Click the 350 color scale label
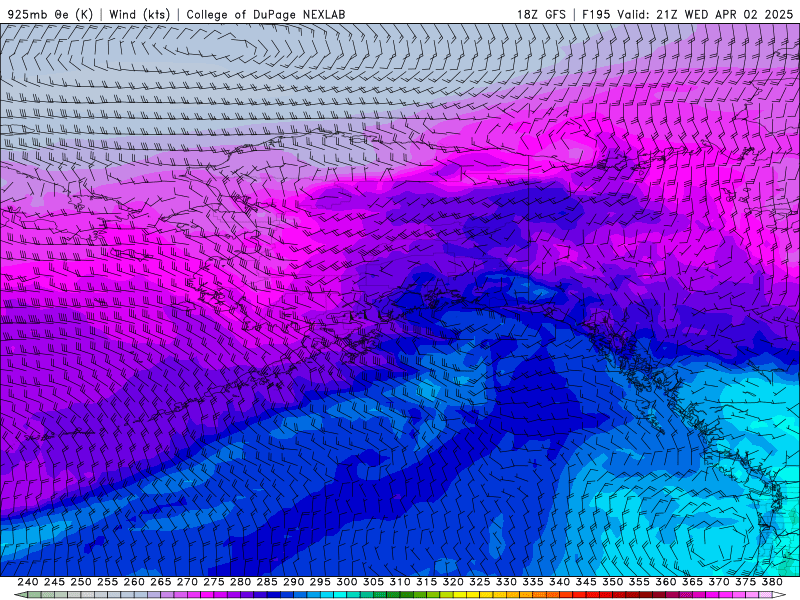The image size is (800, 600). (x=612, y=582)
